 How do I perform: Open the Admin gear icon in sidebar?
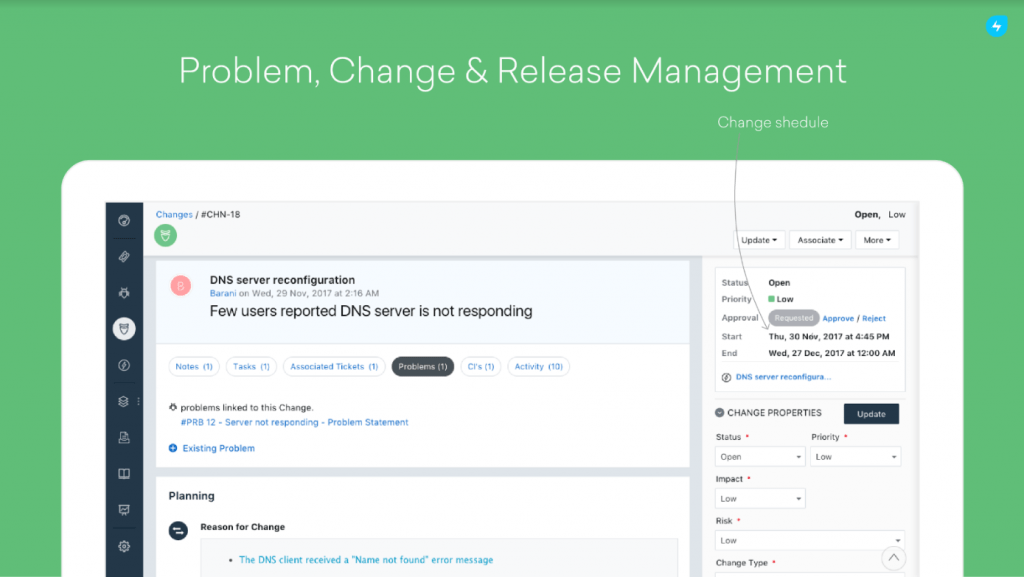pos(124,546)
